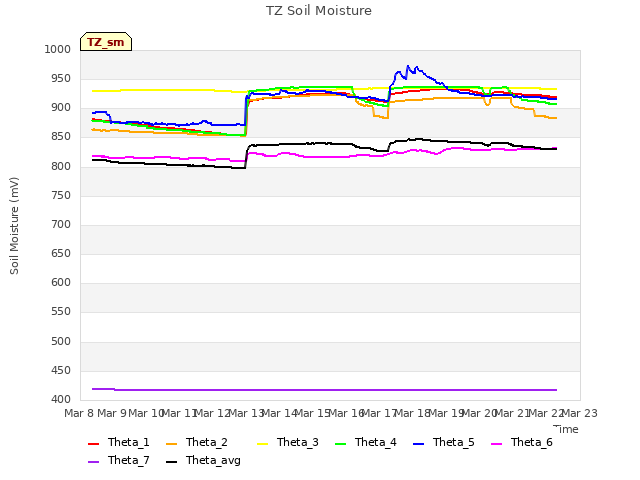Toggle Theta_avg series in the legend
640x480 pixels.
click(203, 460)
